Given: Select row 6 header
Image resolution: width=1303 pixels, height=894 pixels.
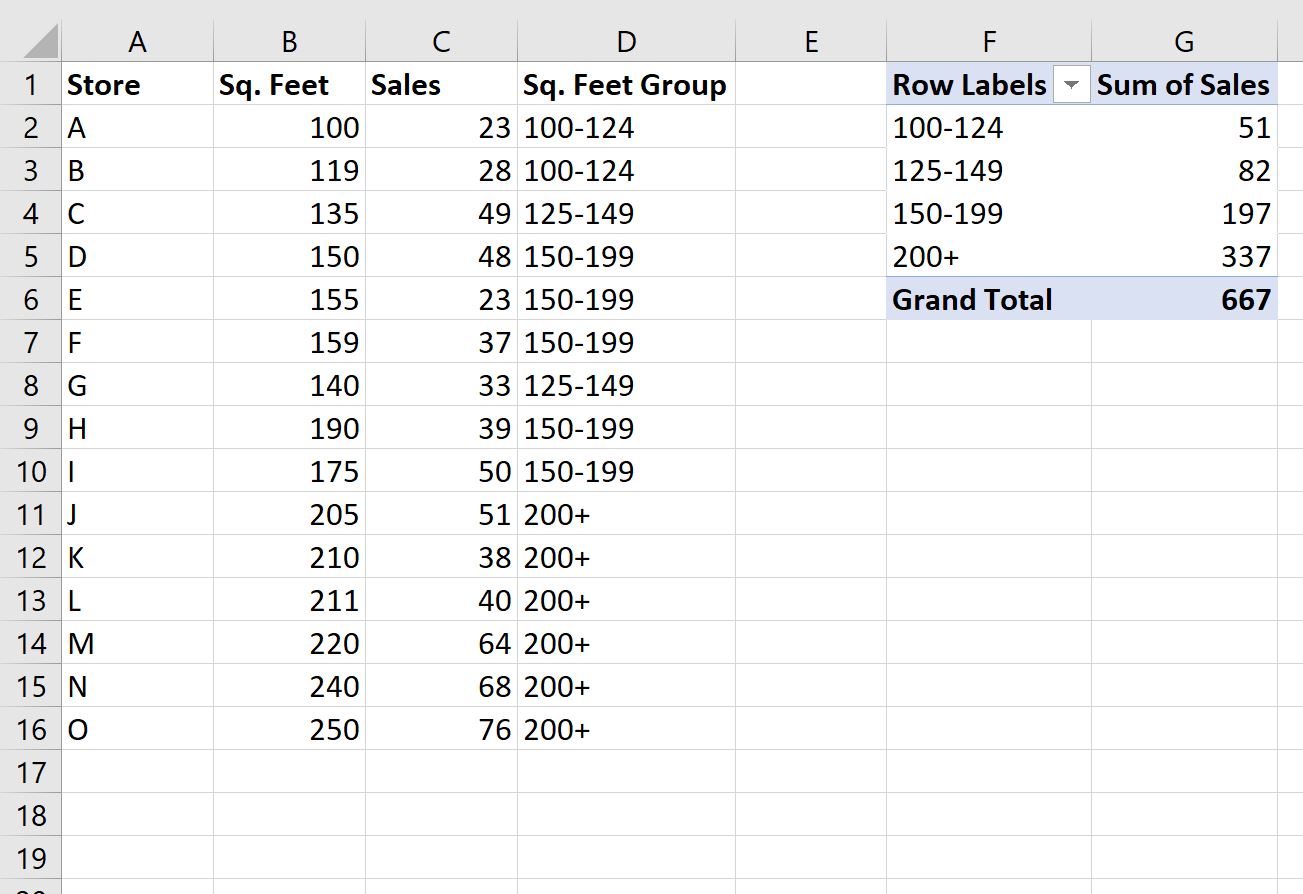Looking at the screenshot, I should pos(31,300).
